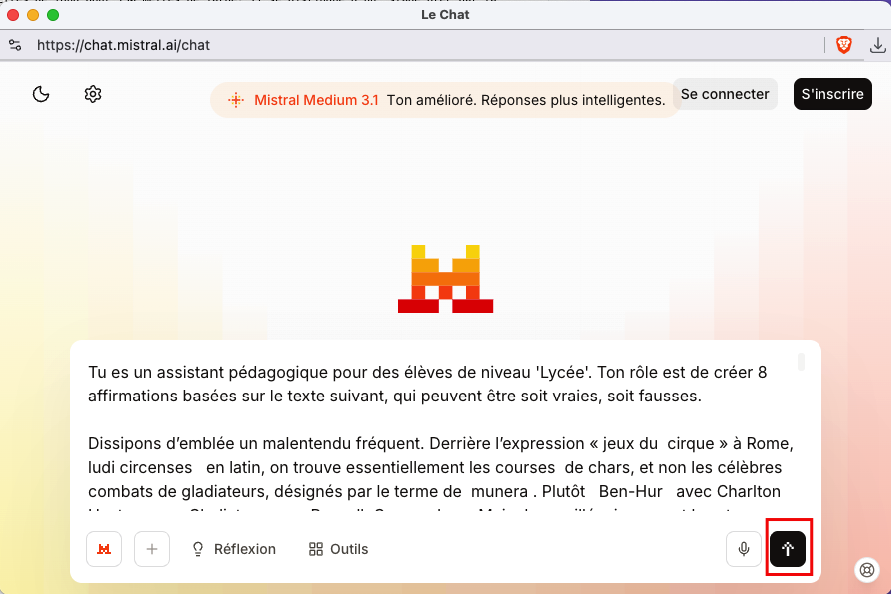Open the help lifebuoy icon
891x594 pixels.
pyautogui.click(x=867, y=570)
